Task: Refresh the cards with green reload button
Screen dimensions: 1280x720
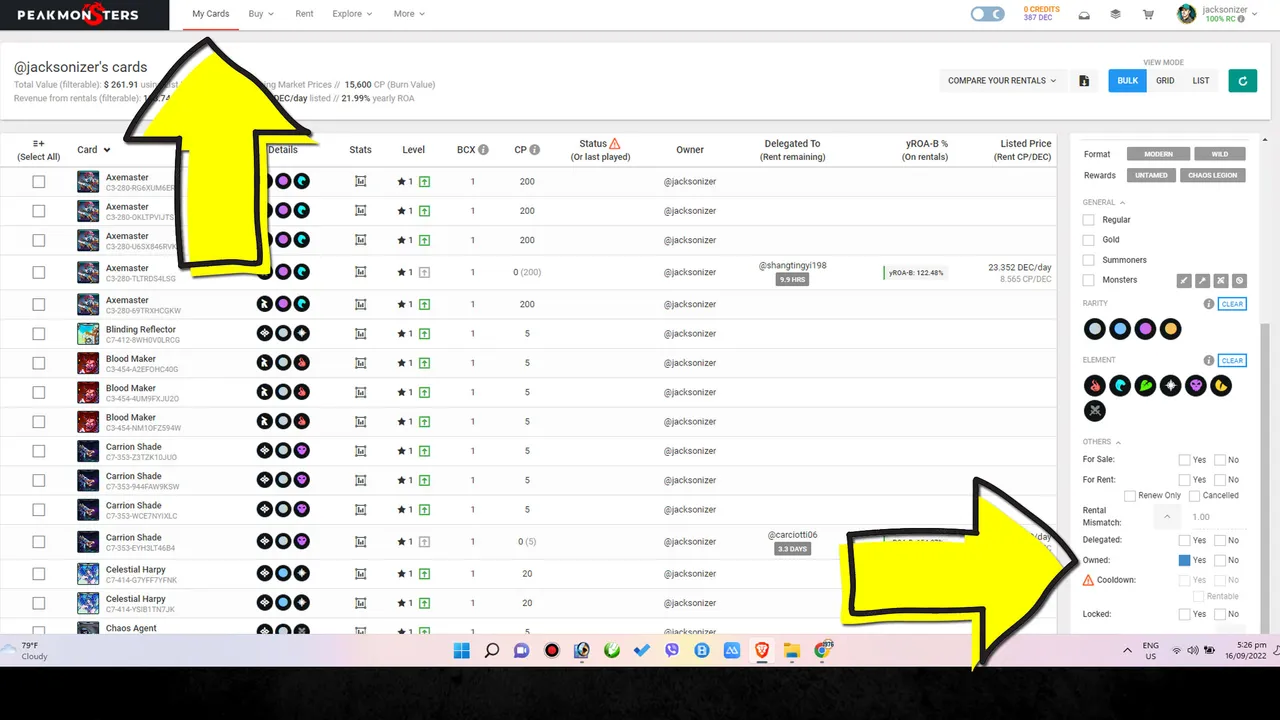Action: (1242, 81)
